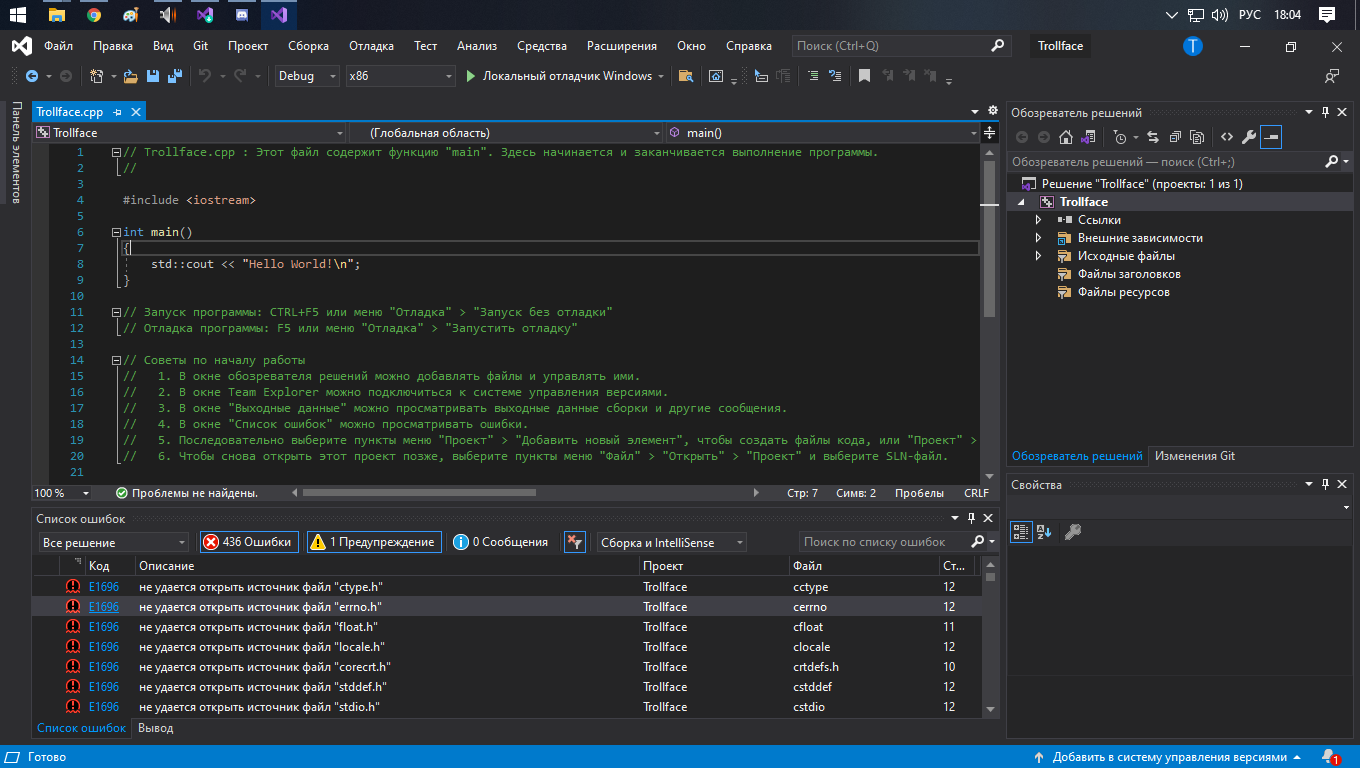
Task: Click the Navigate Backward arrow in toolbar
Action: (31, 76)
